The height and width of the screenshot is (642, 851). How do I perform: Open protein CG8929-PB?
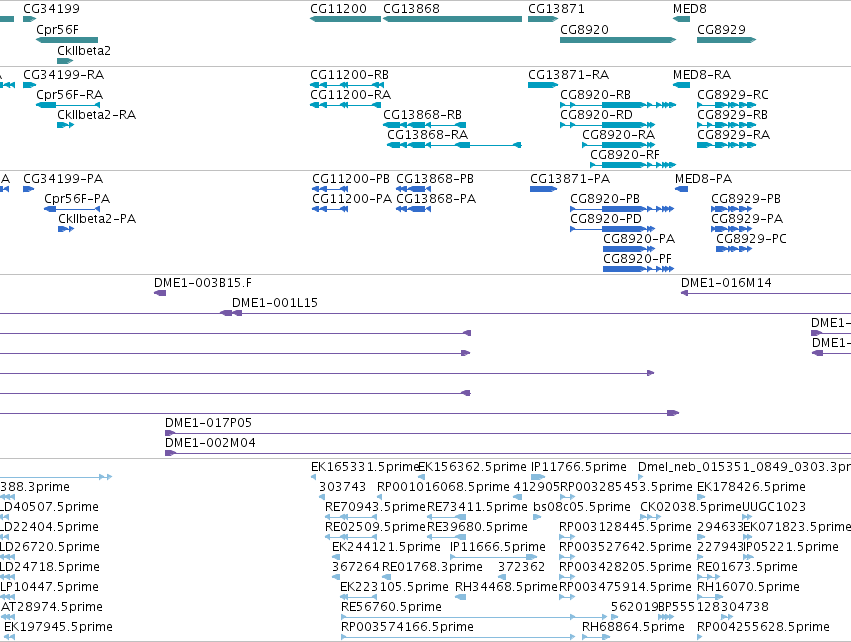click(x=746, y=199)
